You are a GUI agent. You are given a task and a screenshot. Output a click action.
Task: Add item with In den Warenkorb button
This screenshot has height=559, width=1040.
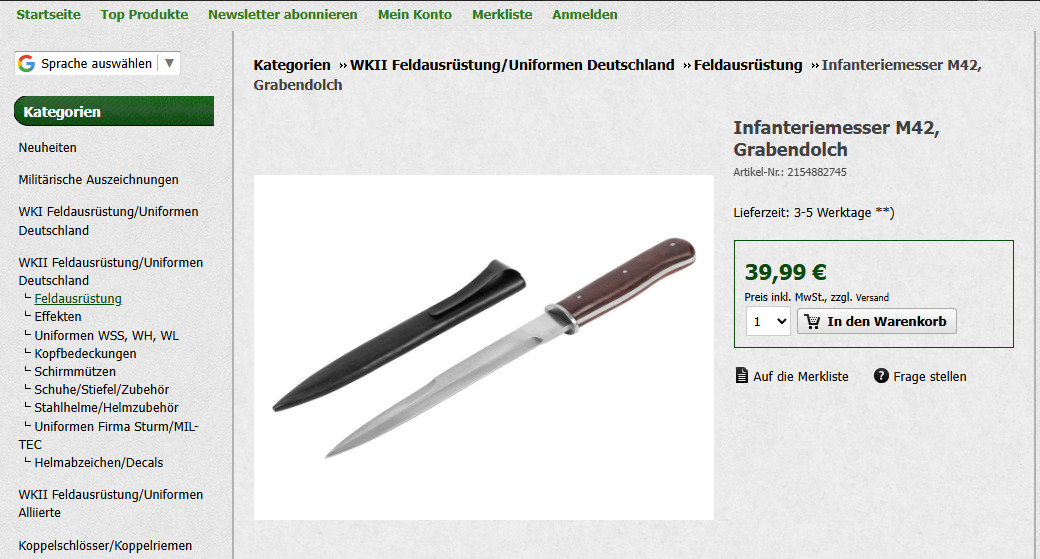[x=877, y=322]
